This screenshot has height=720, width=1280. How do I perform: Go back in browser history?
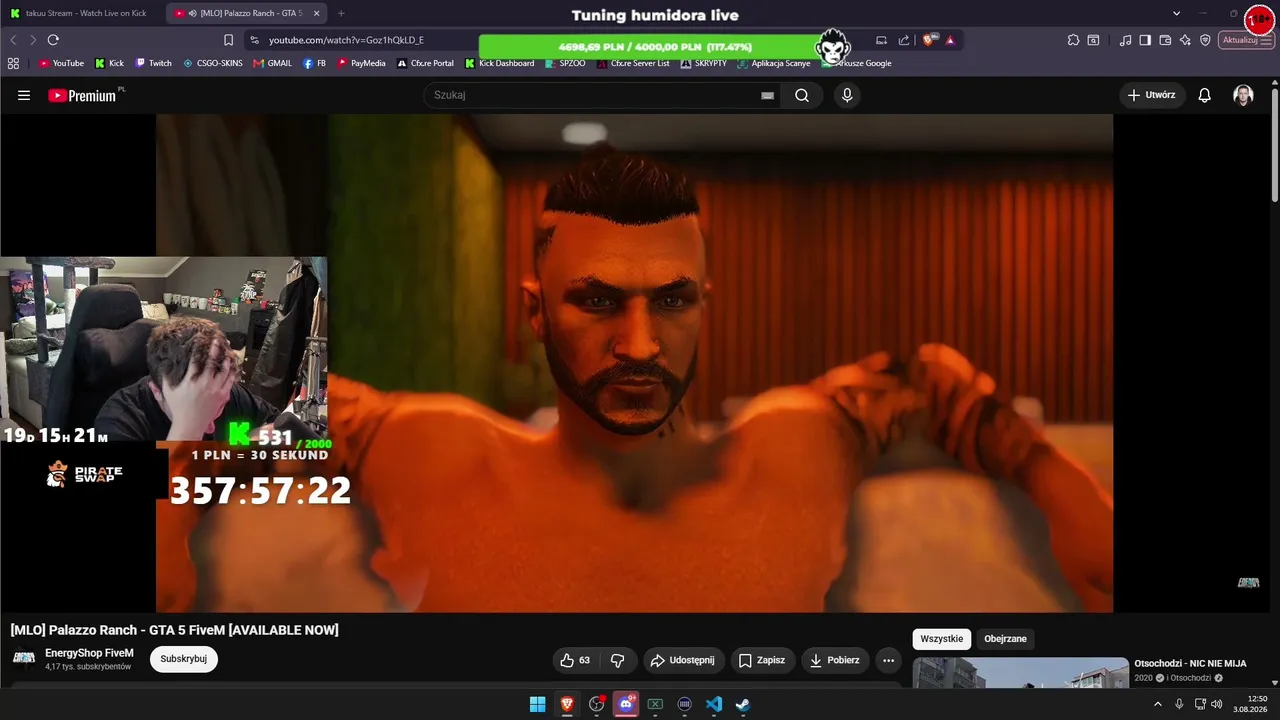[x=13, y=40]
